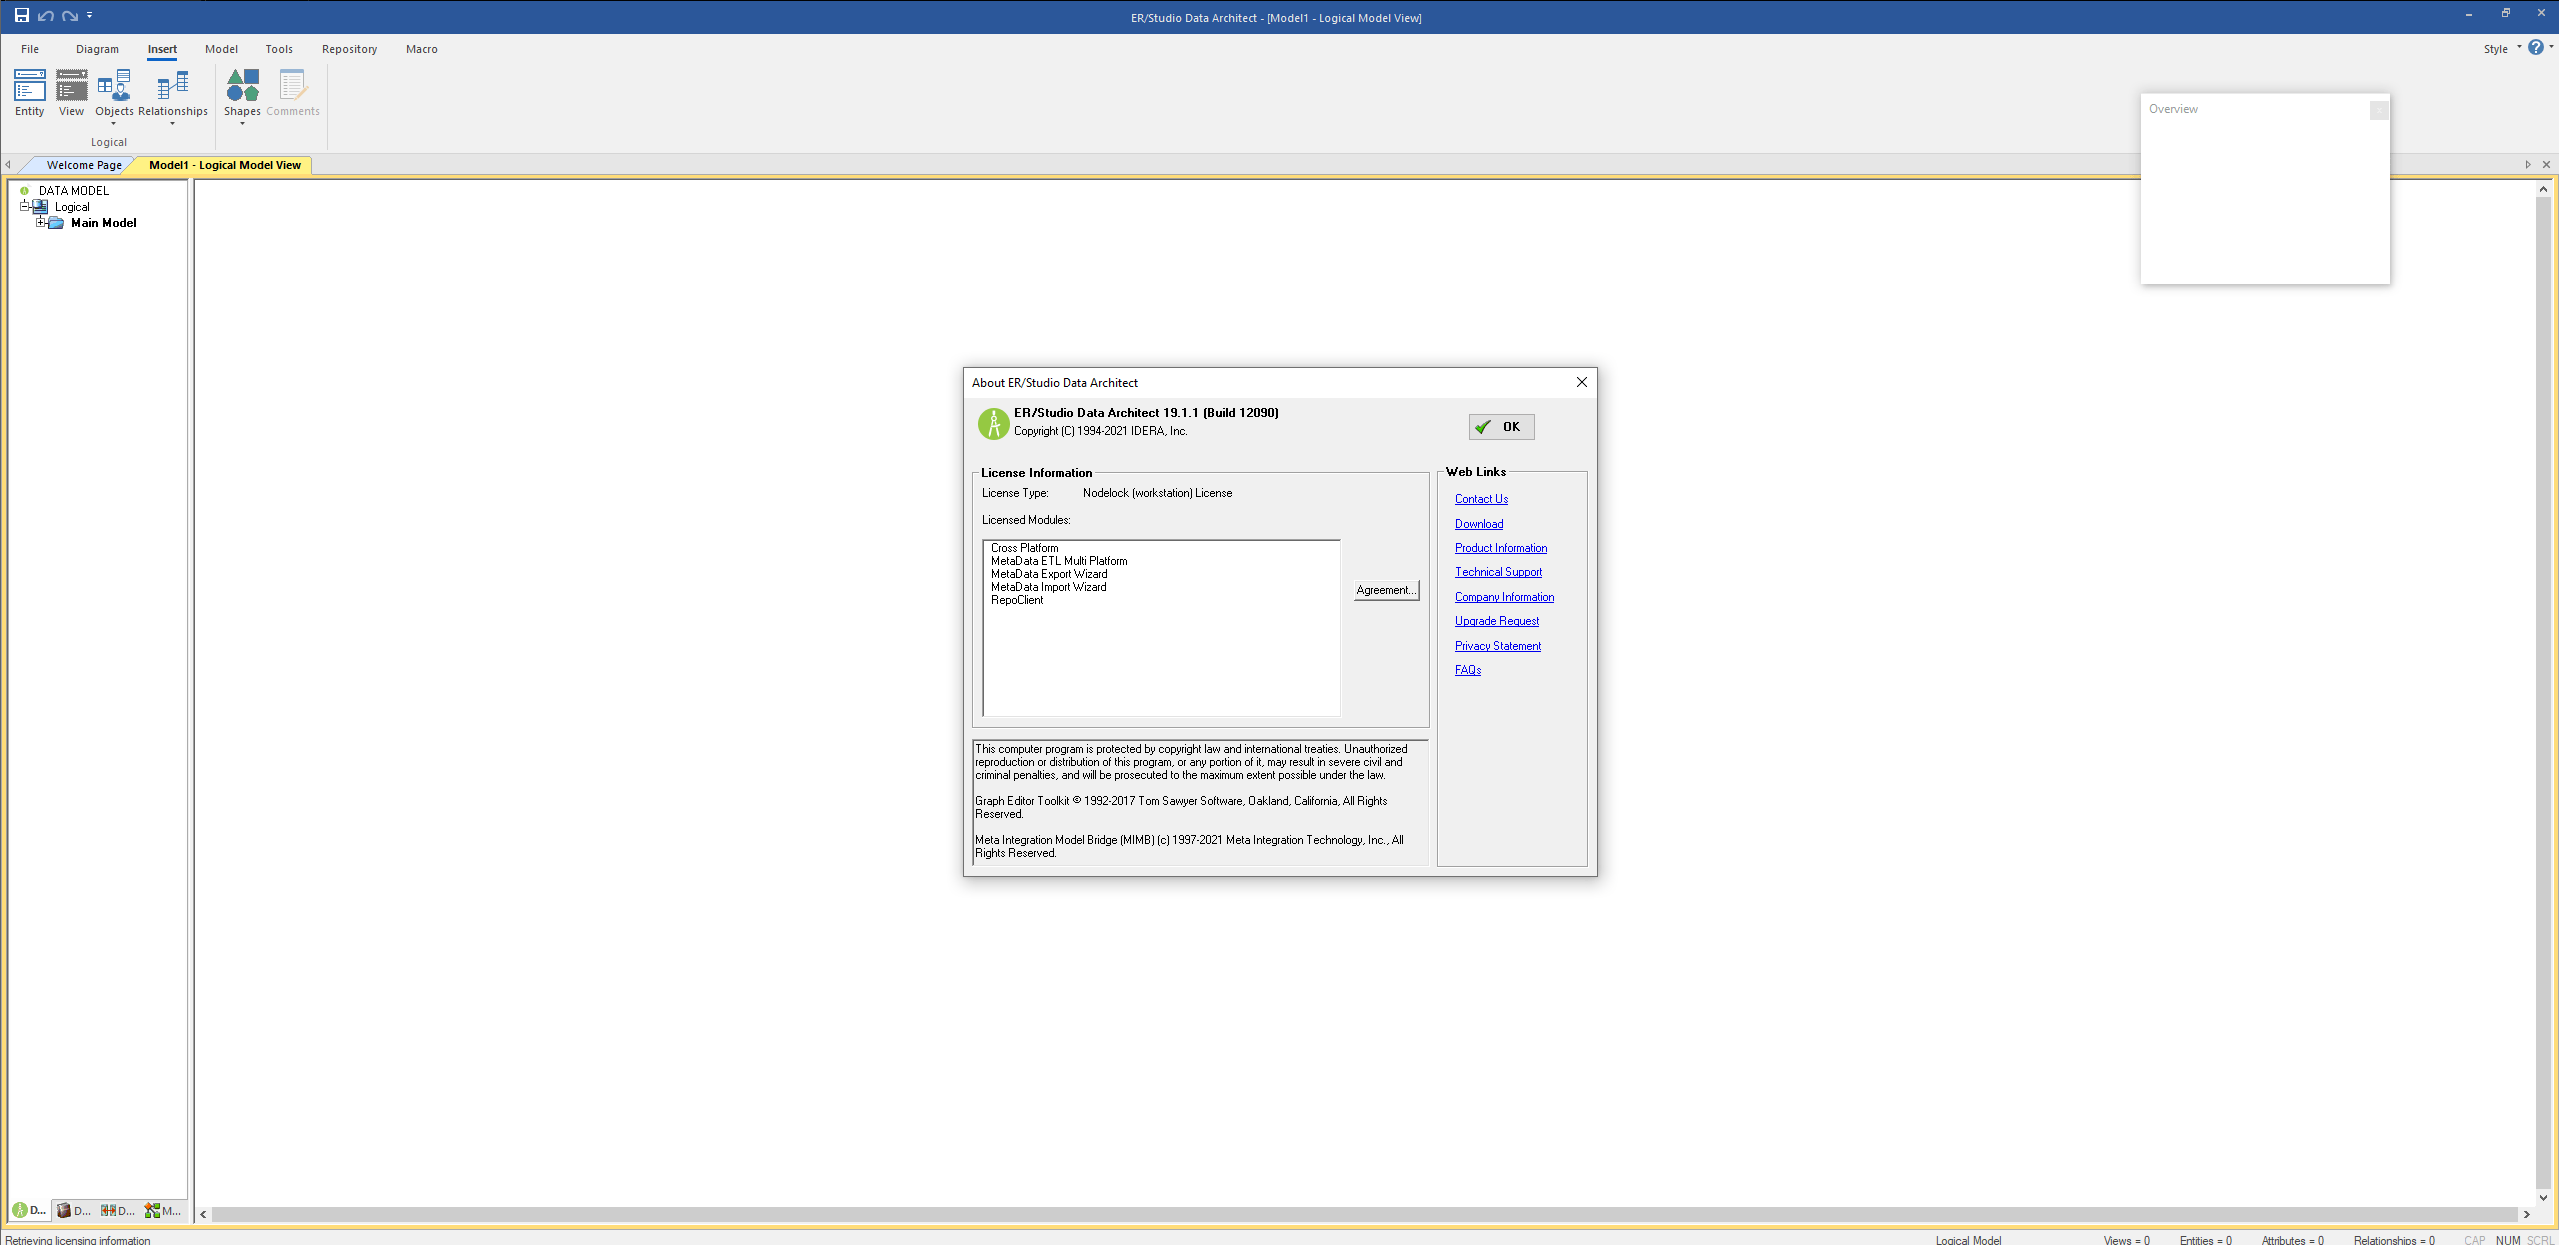Image resolution: width=2559 pixels, height=1245 pixels.
Task: Select MetaData Export Wizard module
Action: click(x=1048, y=574)
